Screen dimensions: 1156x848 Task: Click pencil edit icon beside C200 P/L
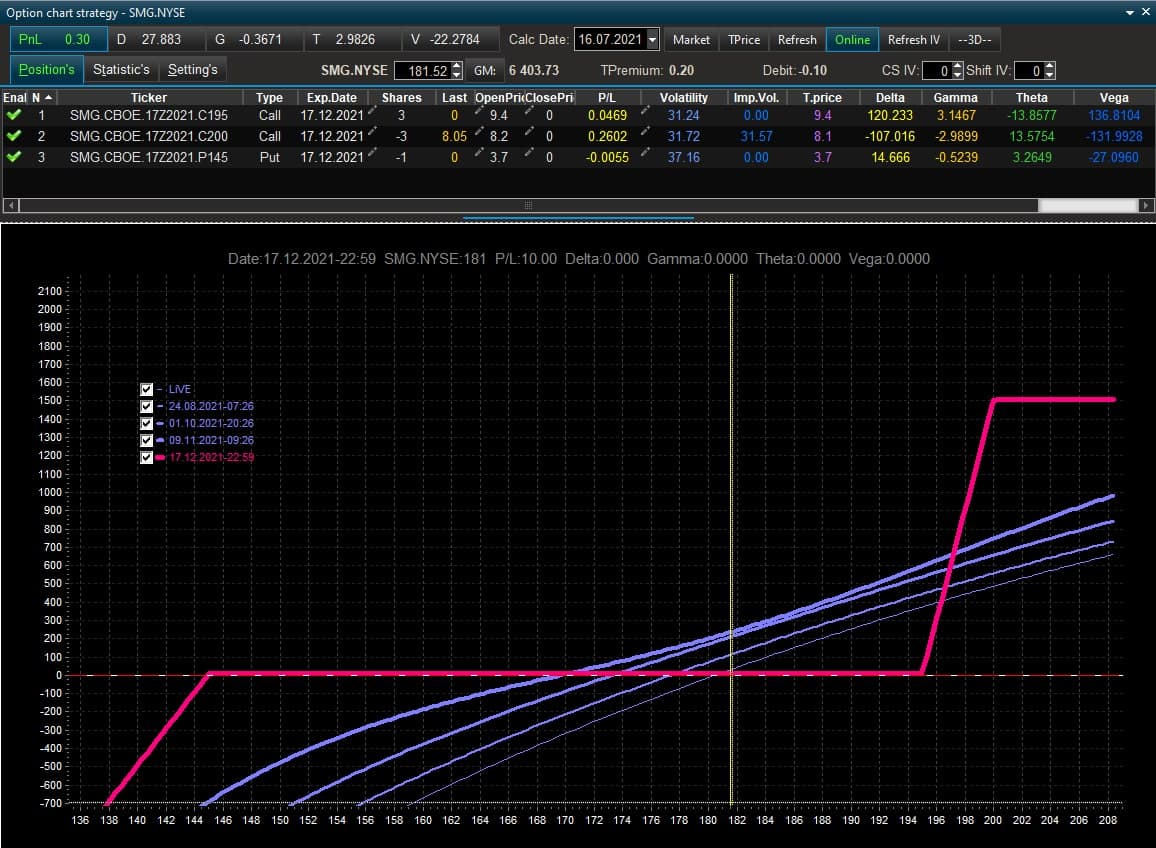pyautogui.click(x=645, y=132)
